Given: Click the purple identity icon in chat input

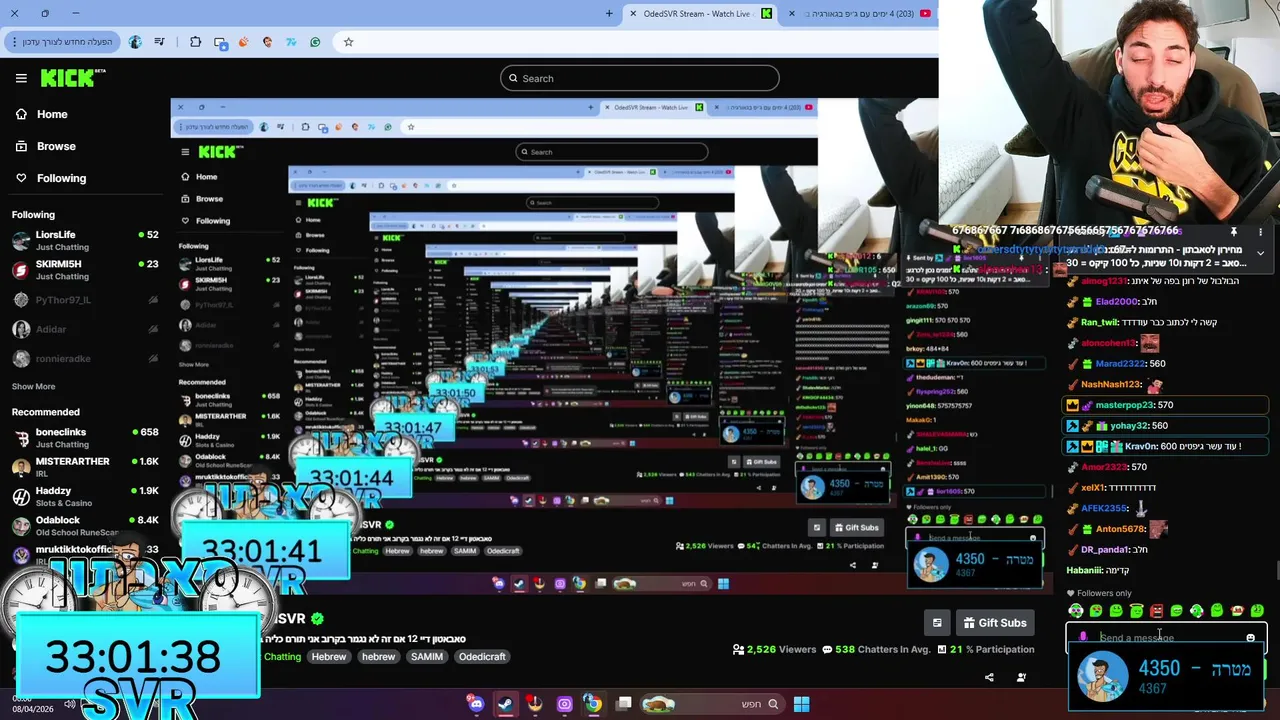Looking at the screenshot, I should click(x=1083, y=637).
